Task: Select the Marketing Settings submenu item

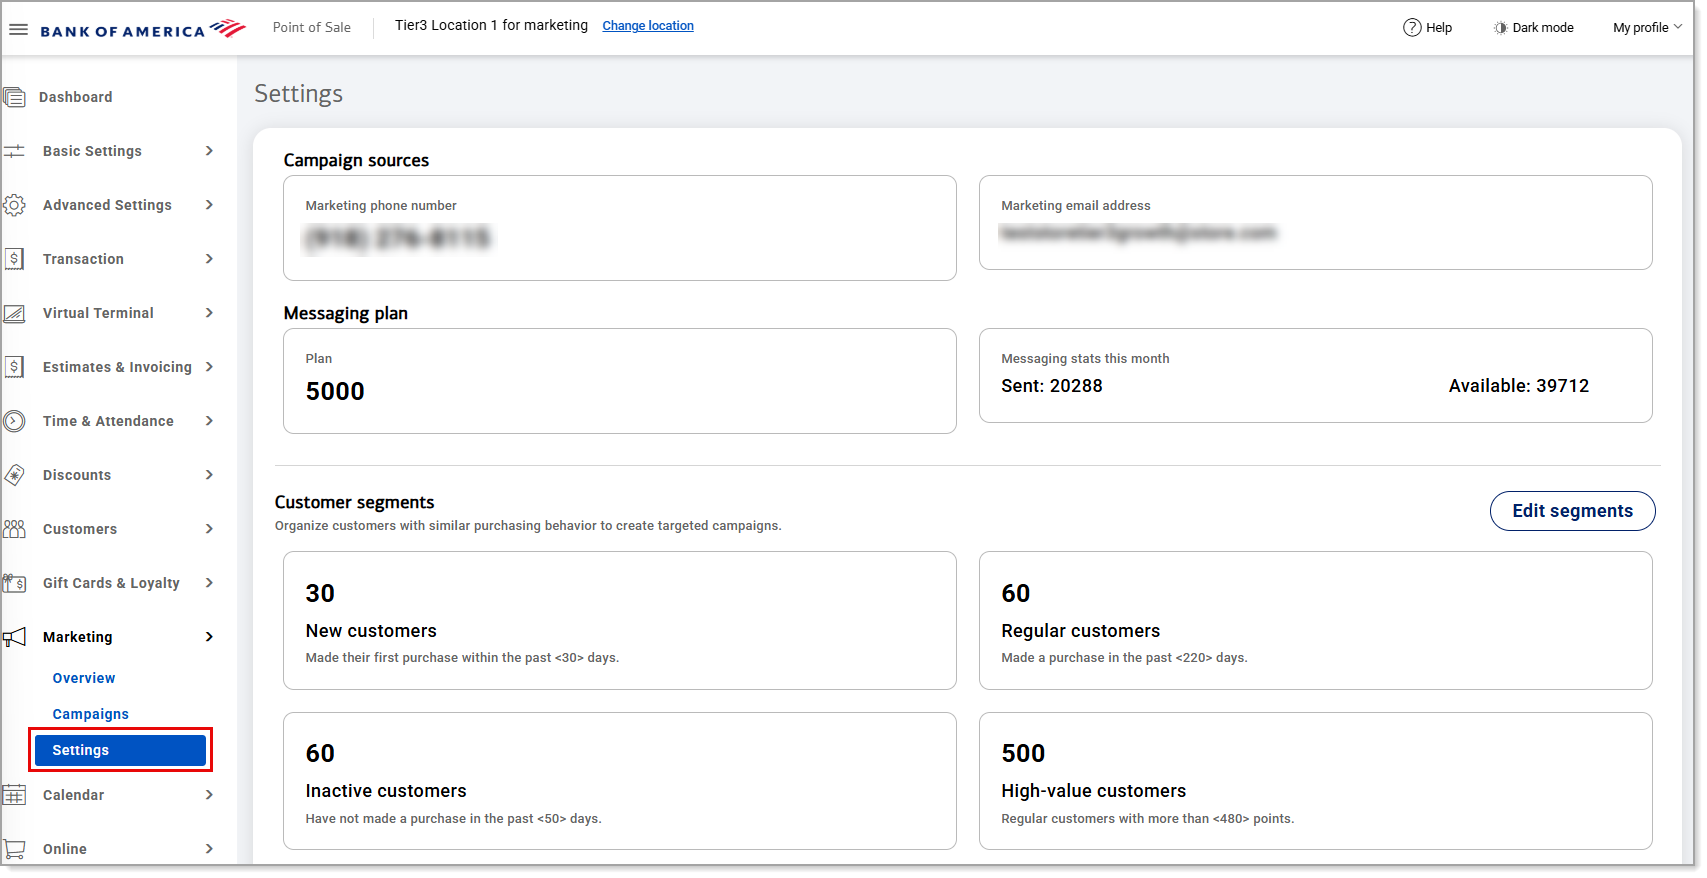Action: [120, 750]
